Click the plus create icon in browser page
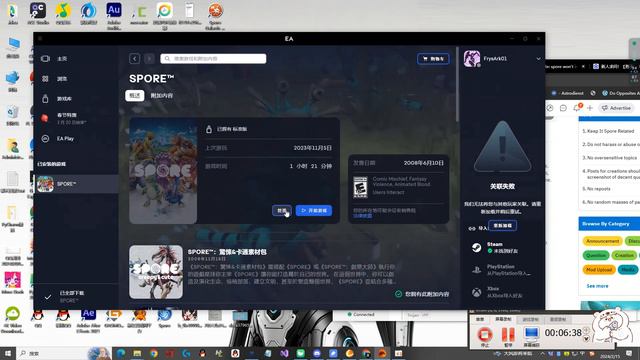This screenshot has height=360, width=640. [x=590, y=108]
